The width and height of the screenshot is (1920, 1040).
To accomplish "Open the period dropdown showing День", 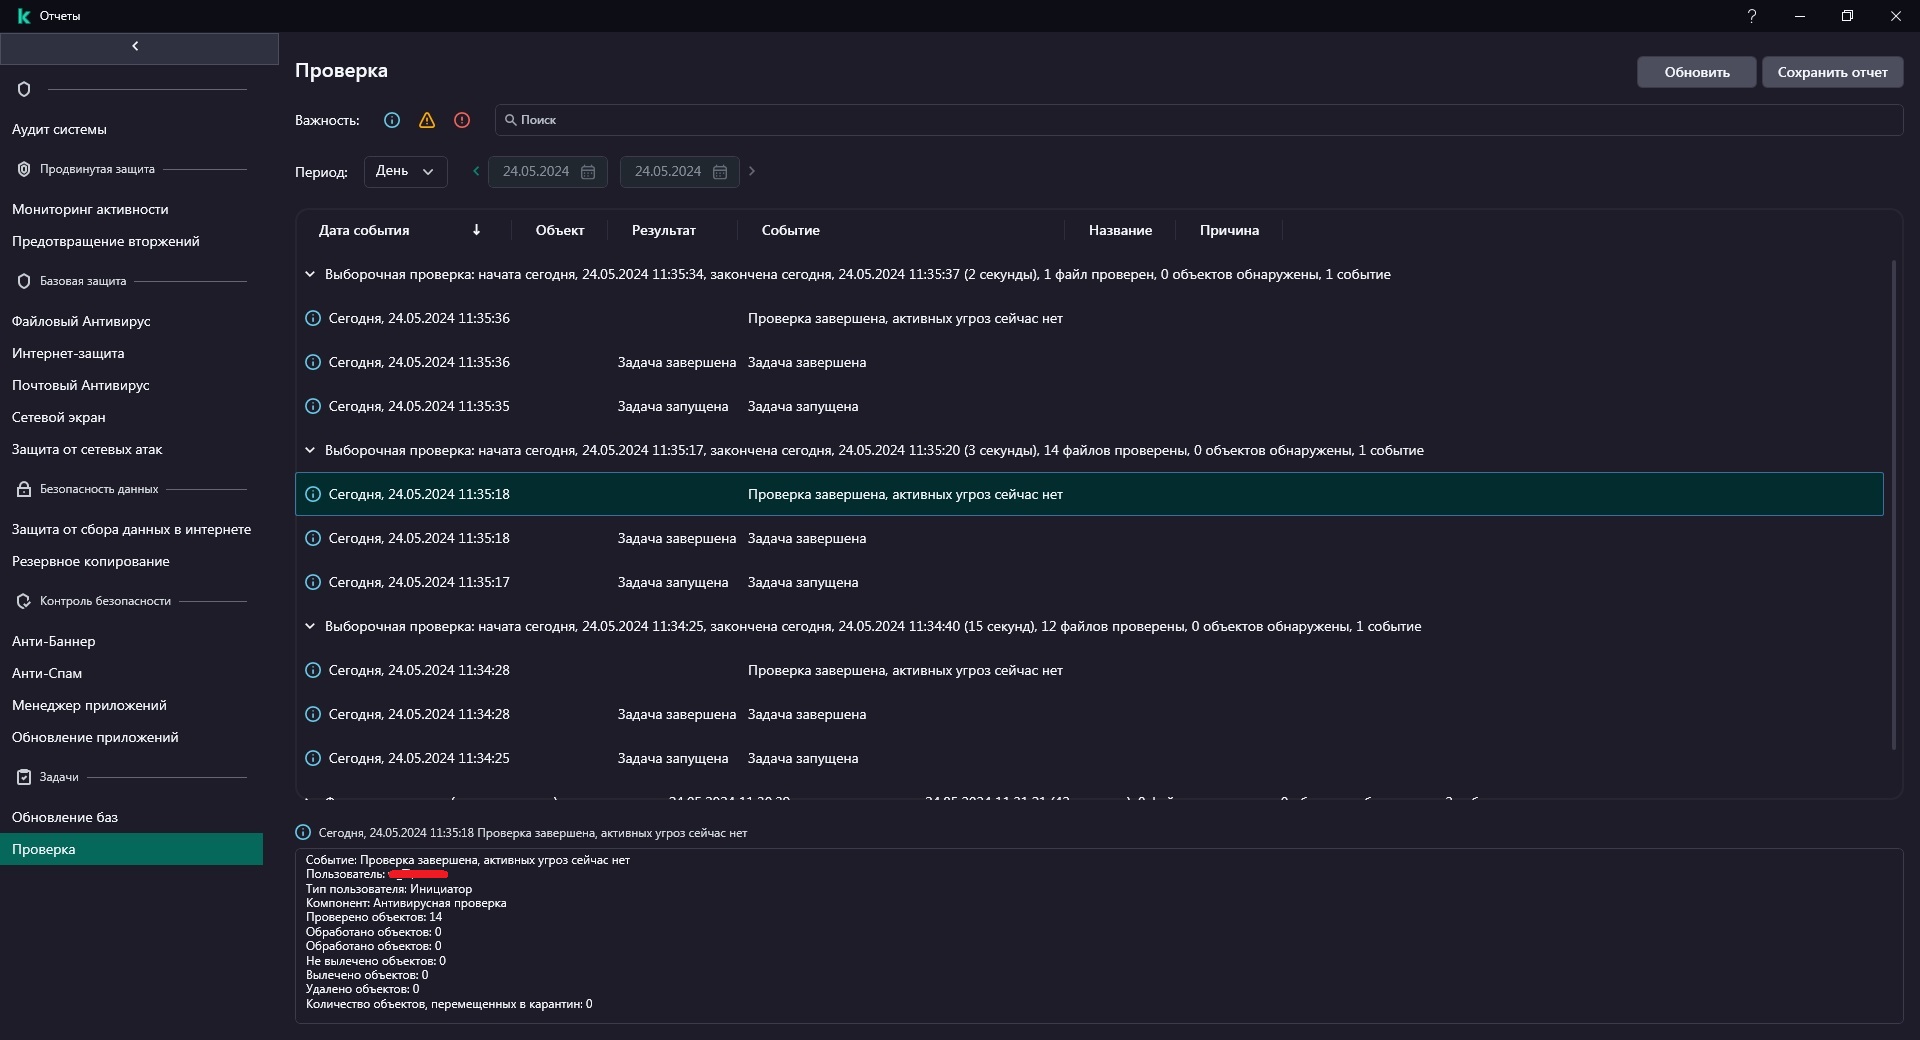I will click(x=405, y=171).
